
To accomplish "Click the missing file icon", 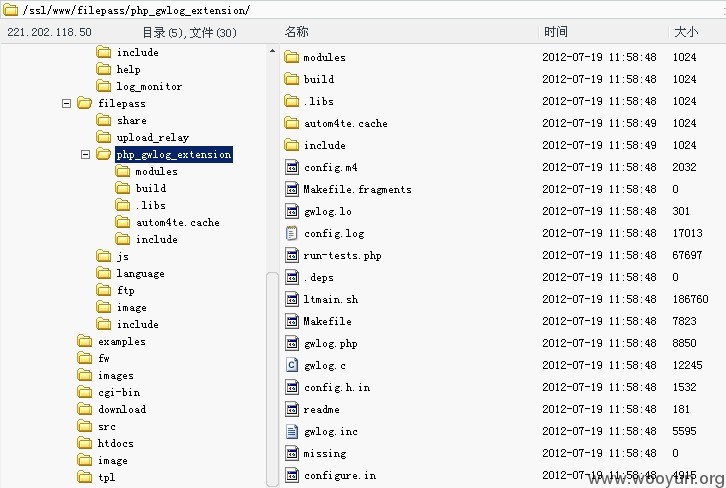I will point(292,453).
